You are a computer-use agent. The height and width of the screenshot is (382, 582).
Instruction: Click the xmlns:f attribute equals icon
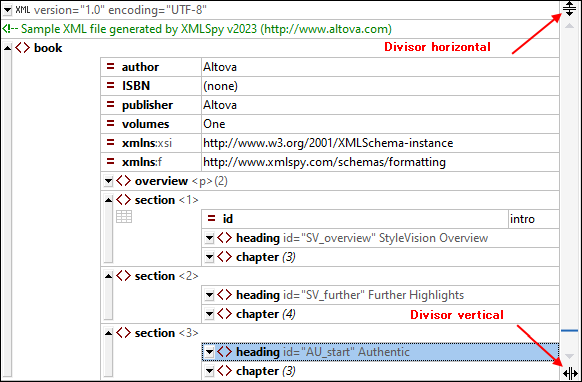[110, 161]
